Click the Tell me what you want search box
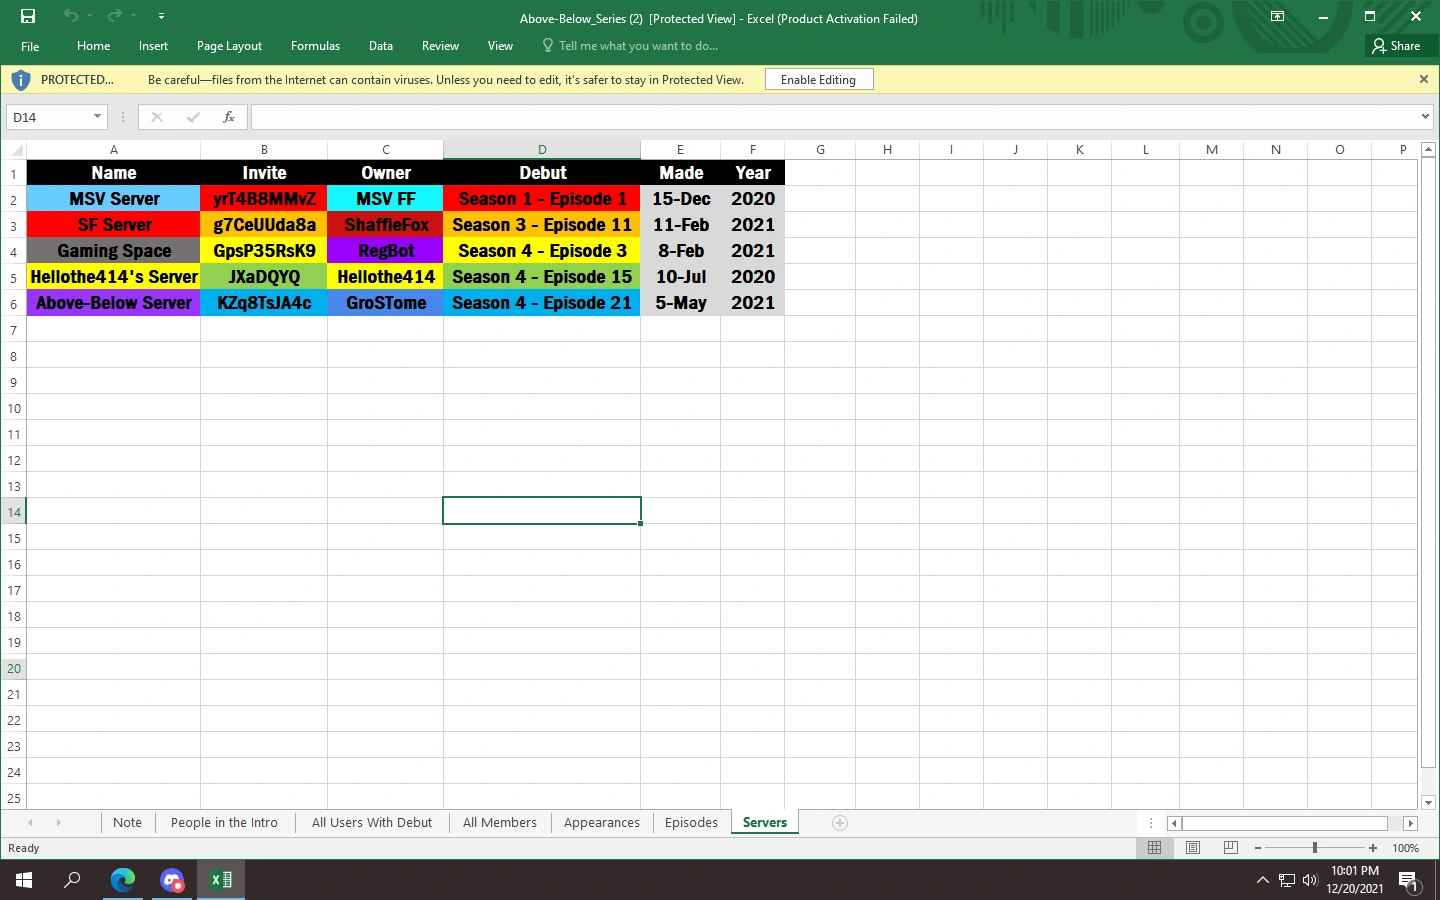The image size is (1440, 900). 630,46
